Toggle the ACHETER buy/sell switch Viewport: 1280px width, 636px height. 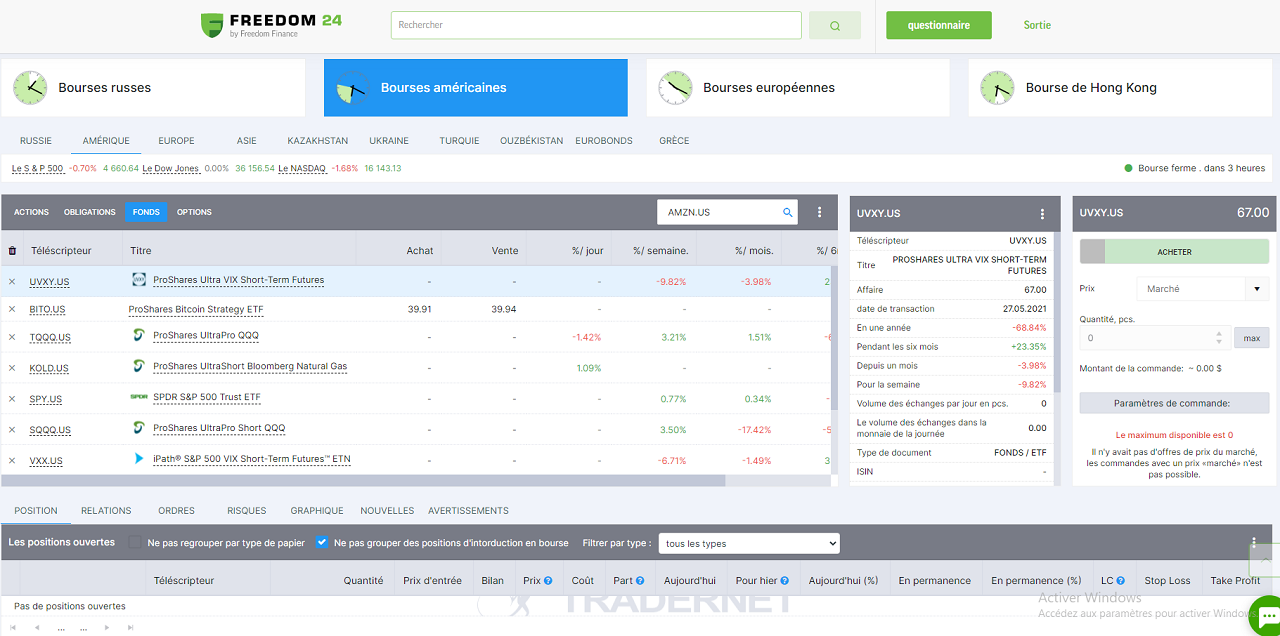(x=1174, y=252)
